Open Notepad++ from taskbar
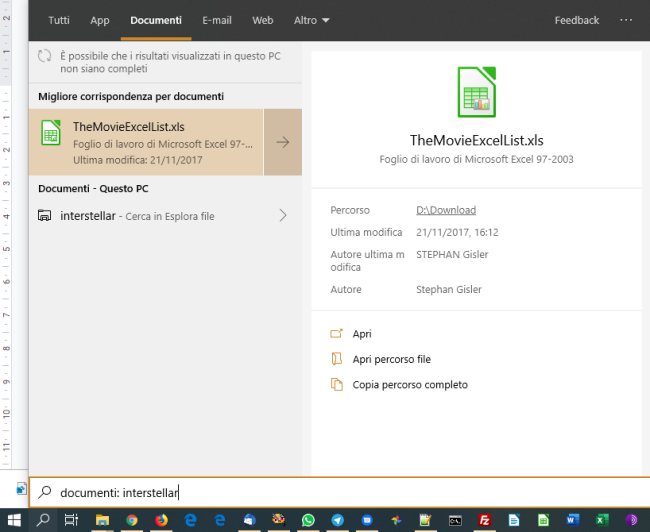 (x=425, y=520)
